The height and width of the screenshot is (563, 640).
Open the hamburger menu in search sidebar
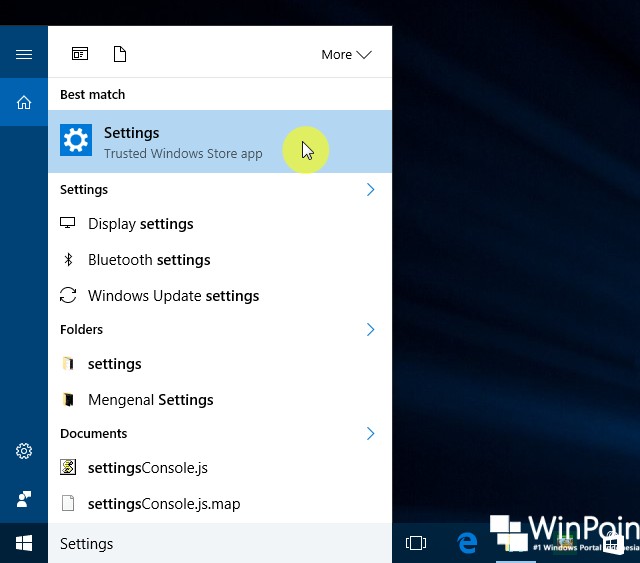click(24, 54)
